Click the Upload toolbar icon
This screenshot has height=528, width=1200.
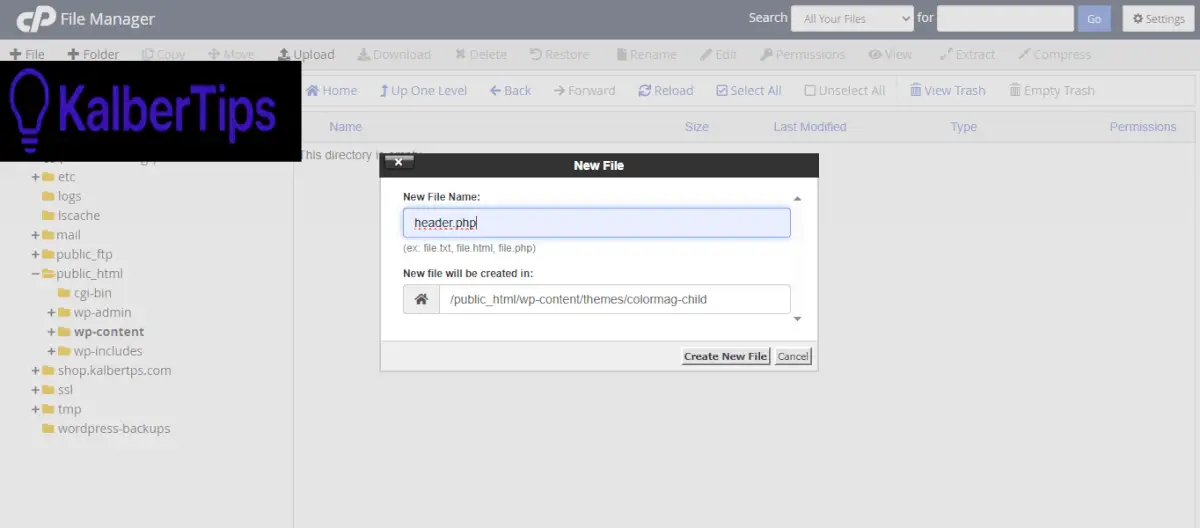[284, 54]
